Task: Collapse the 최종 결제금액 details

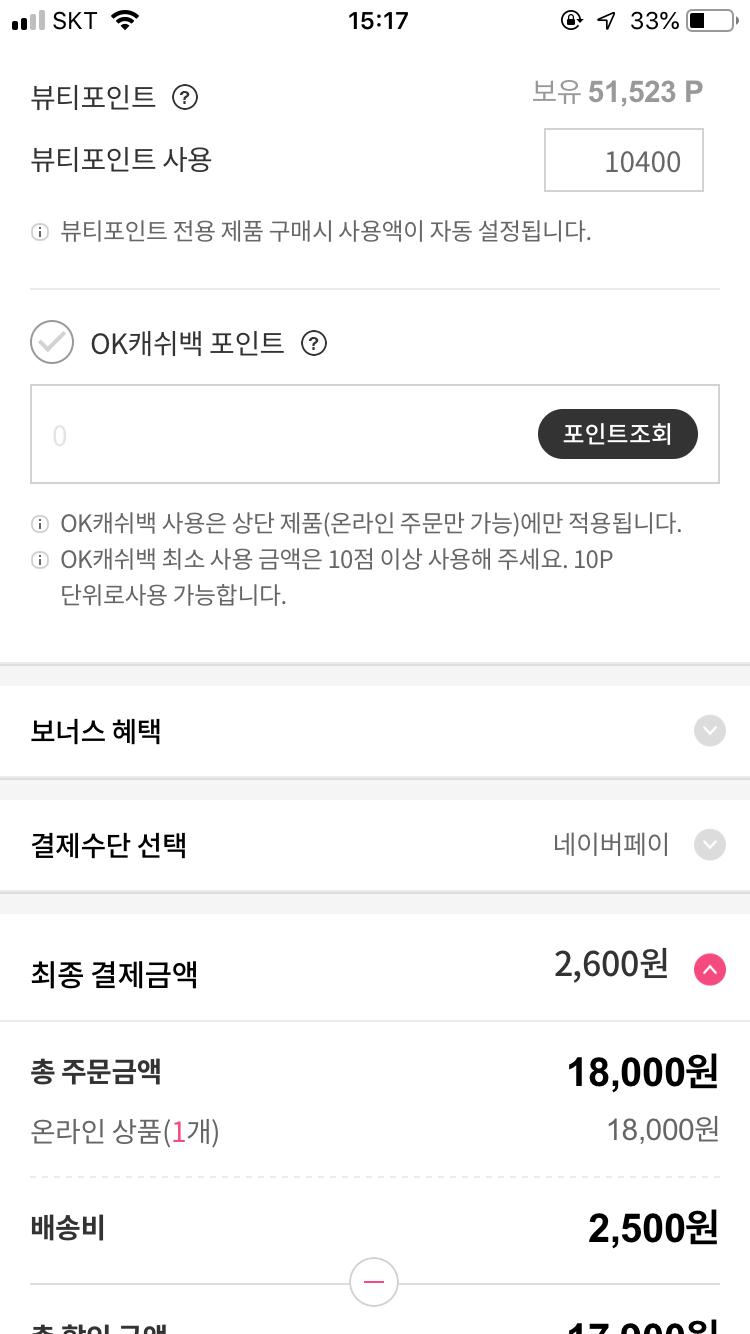Action: point(709,969)
